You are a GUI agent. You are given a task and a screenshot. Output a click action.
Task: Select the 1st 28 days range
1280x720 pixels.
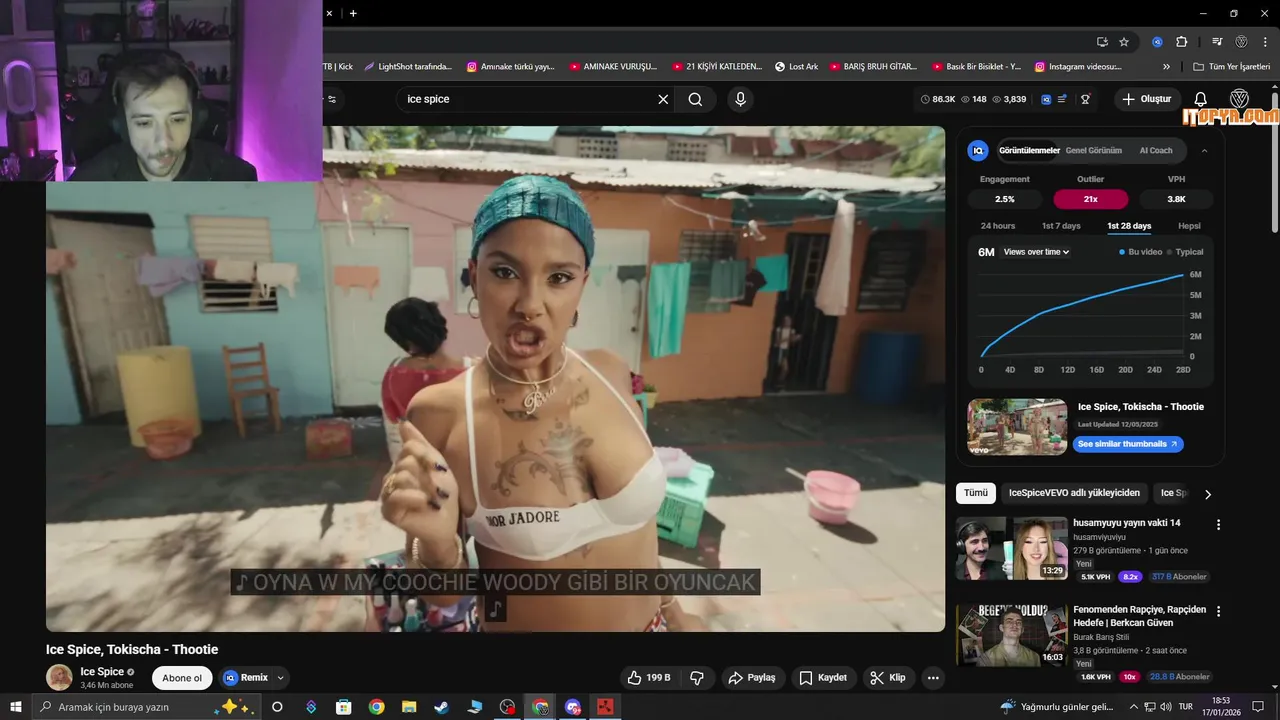(x=1128, y=226)
